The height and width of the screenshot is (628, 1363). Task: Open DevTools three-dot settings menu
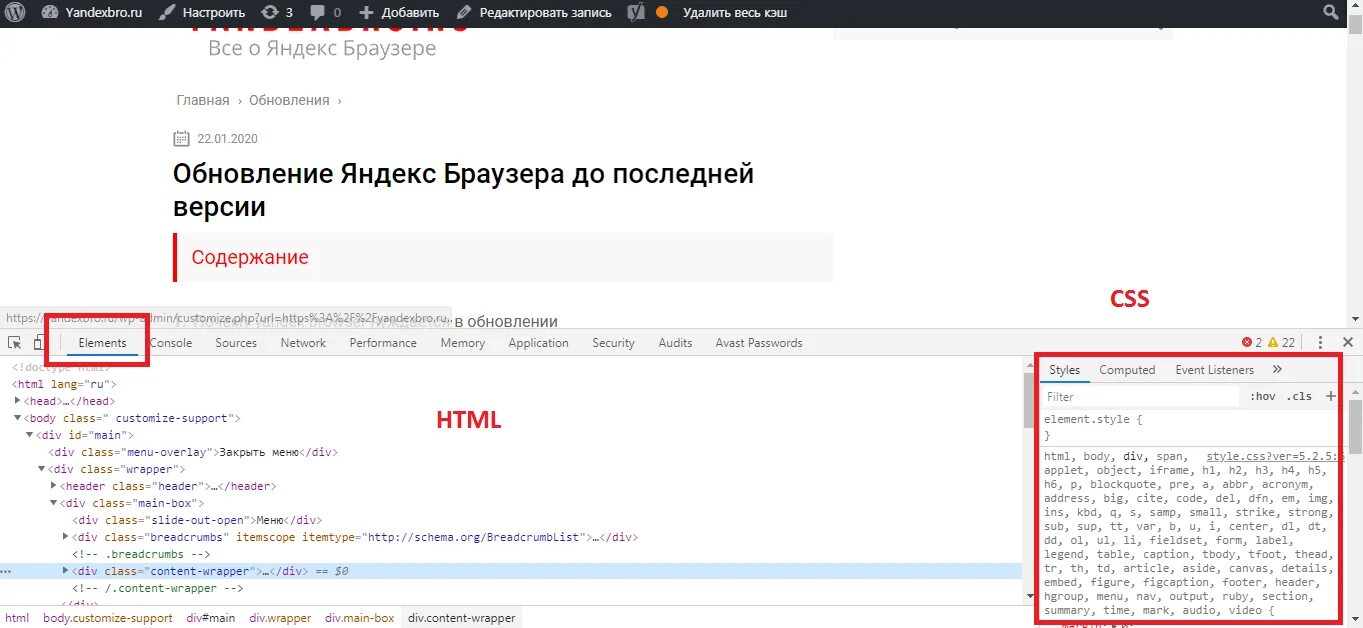(x=1320, y=342)
